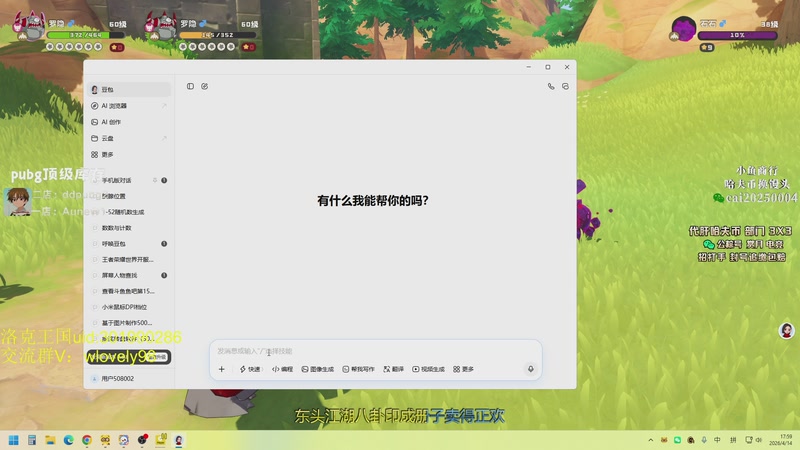Open the Doubao app taskbar icon
This screenshot has height=450, width=800.
point(179,440)
